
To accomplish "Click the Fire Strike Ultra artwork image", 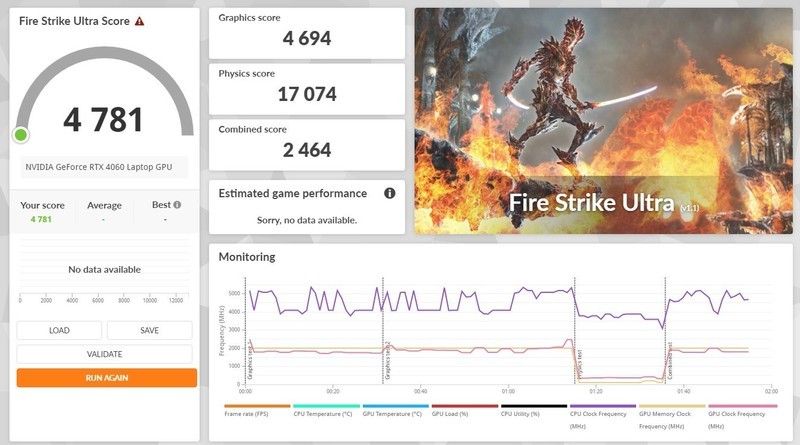I will (x=603, y=121).
